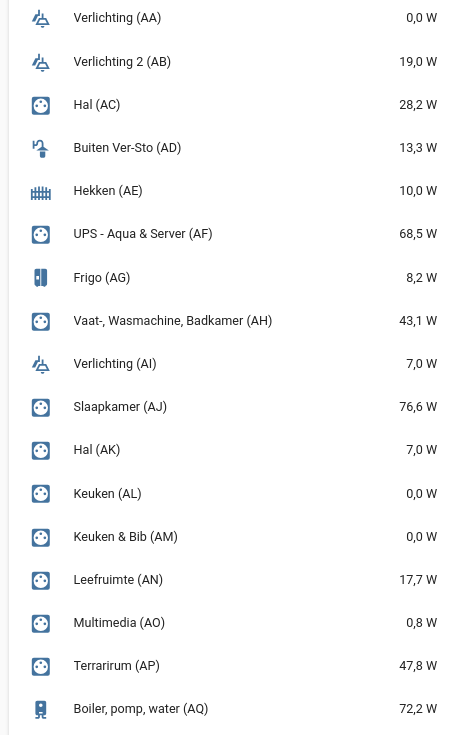This screenshot has width=449, height=735.
Task: Click the outdoor lamp icon for Buiten Ver-Sto (AD)
Action: coord(41,148)
